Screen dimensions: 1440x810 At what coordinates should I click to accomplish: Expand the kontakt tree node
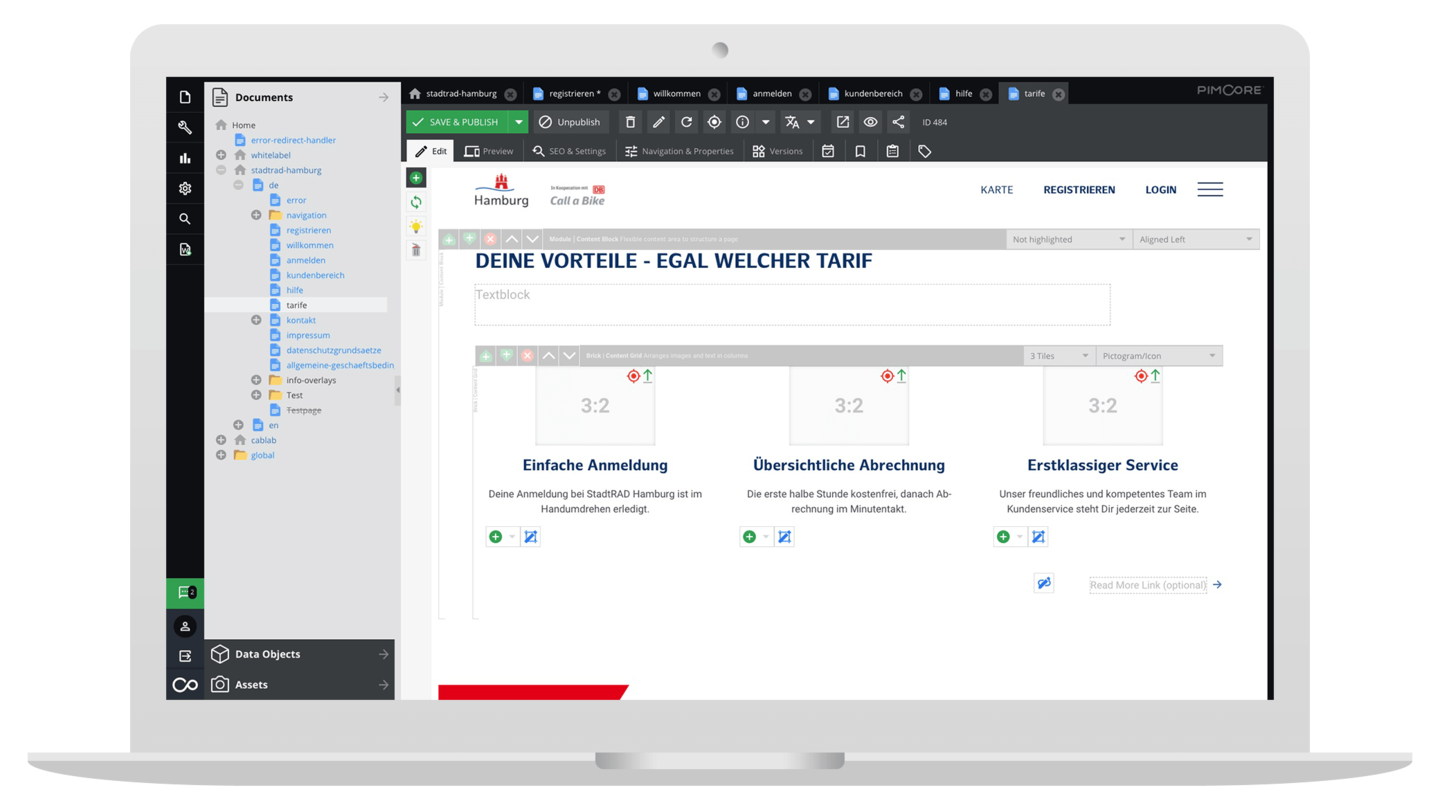[256, 320]
